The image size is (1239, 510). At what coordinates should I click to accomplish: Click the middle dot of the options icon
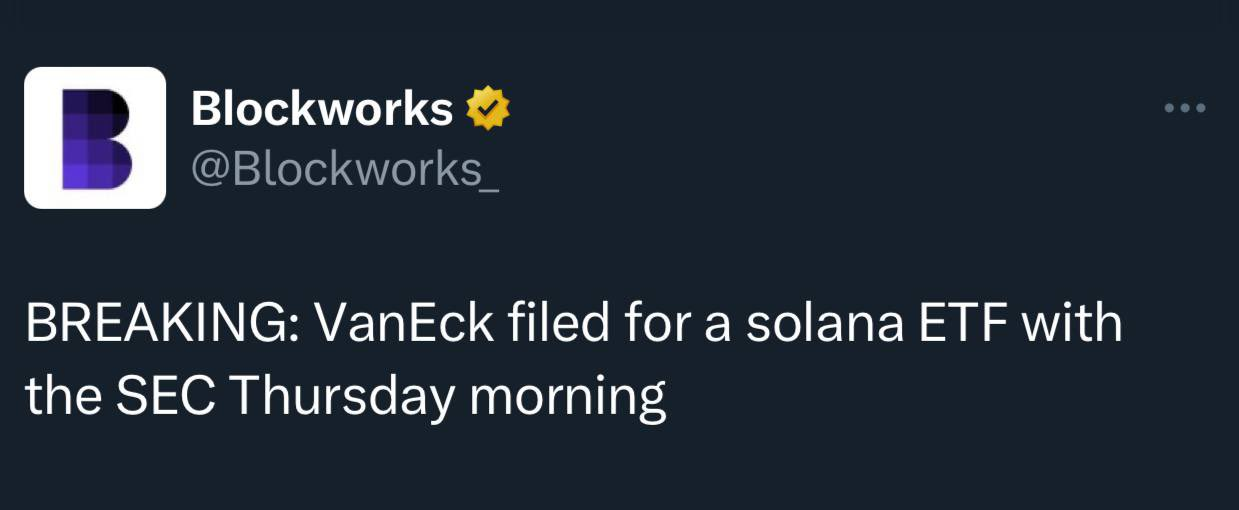[x=1186, y=108]
